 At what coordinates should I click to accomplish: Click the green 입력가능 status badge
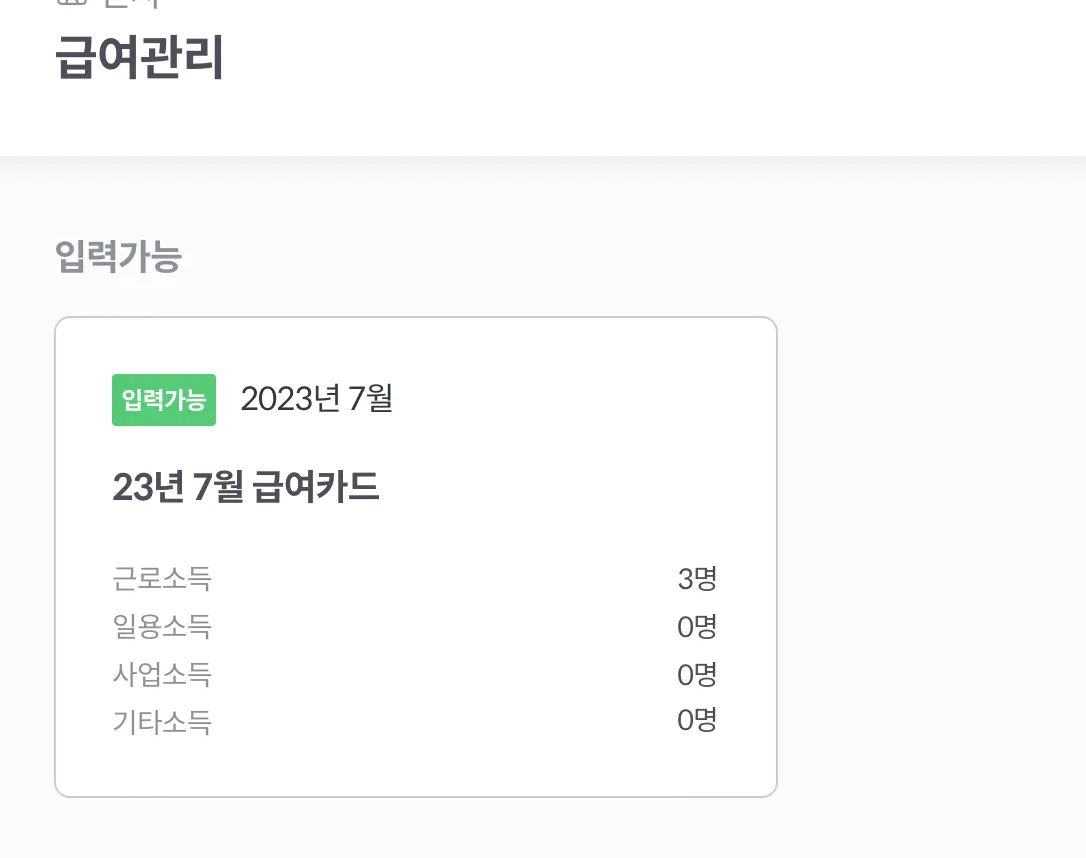(163, 400)
